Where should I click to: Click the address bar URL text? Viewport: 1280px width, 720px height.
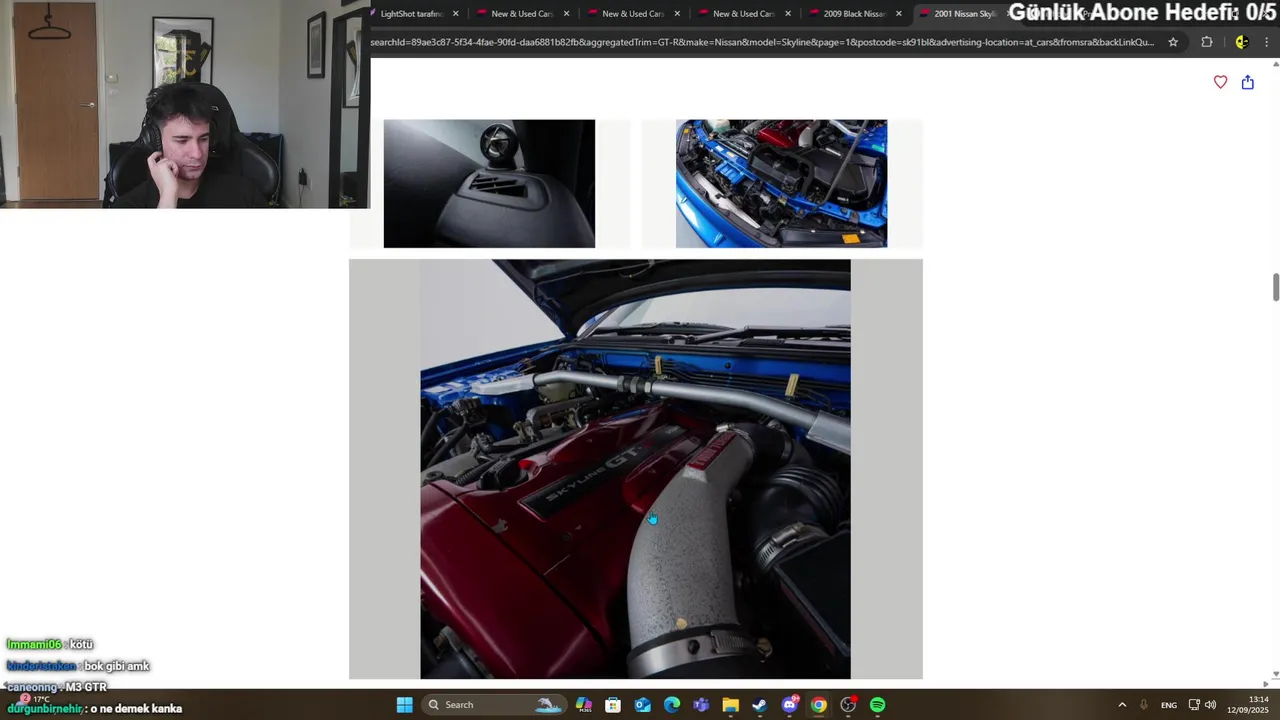(x=762, y=42)
